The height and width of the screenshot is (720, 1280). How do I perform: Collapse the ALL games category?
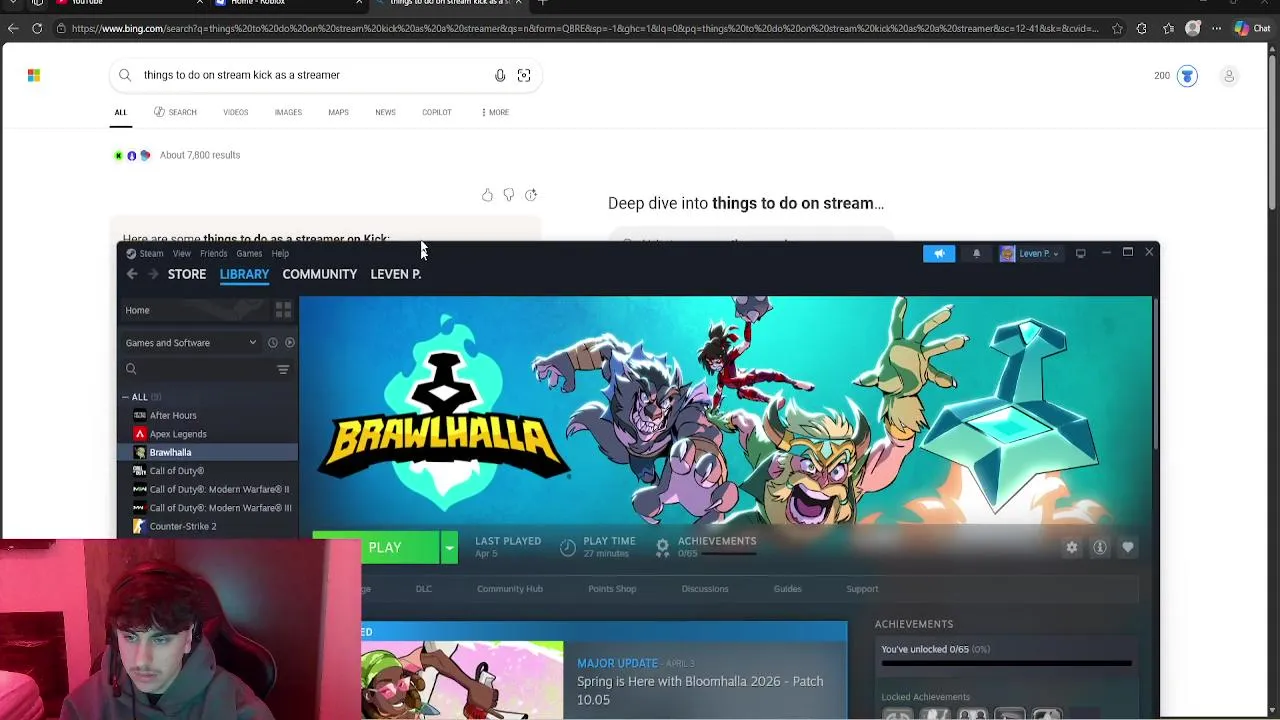[x=126, y=397]
